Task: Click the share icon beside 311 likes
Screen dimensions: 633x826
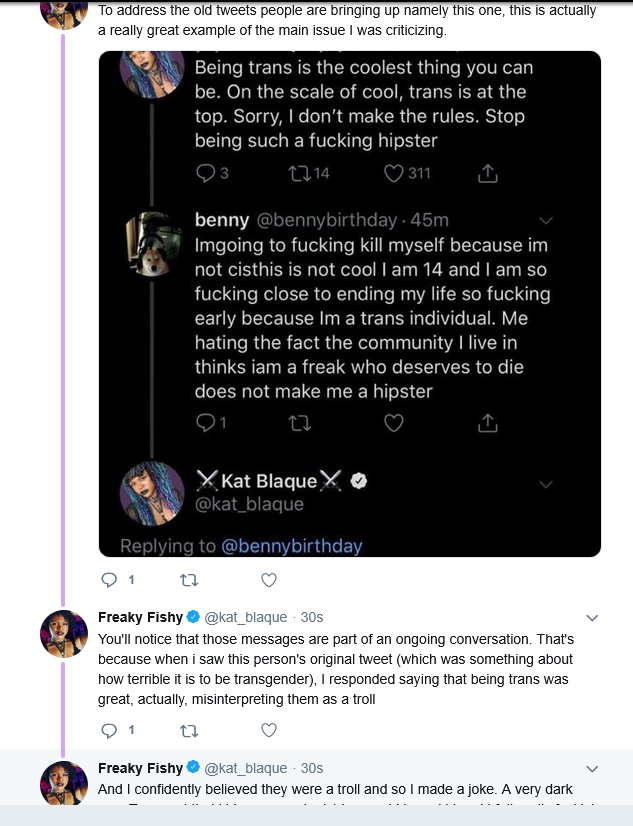Action: tap(488, 174)
